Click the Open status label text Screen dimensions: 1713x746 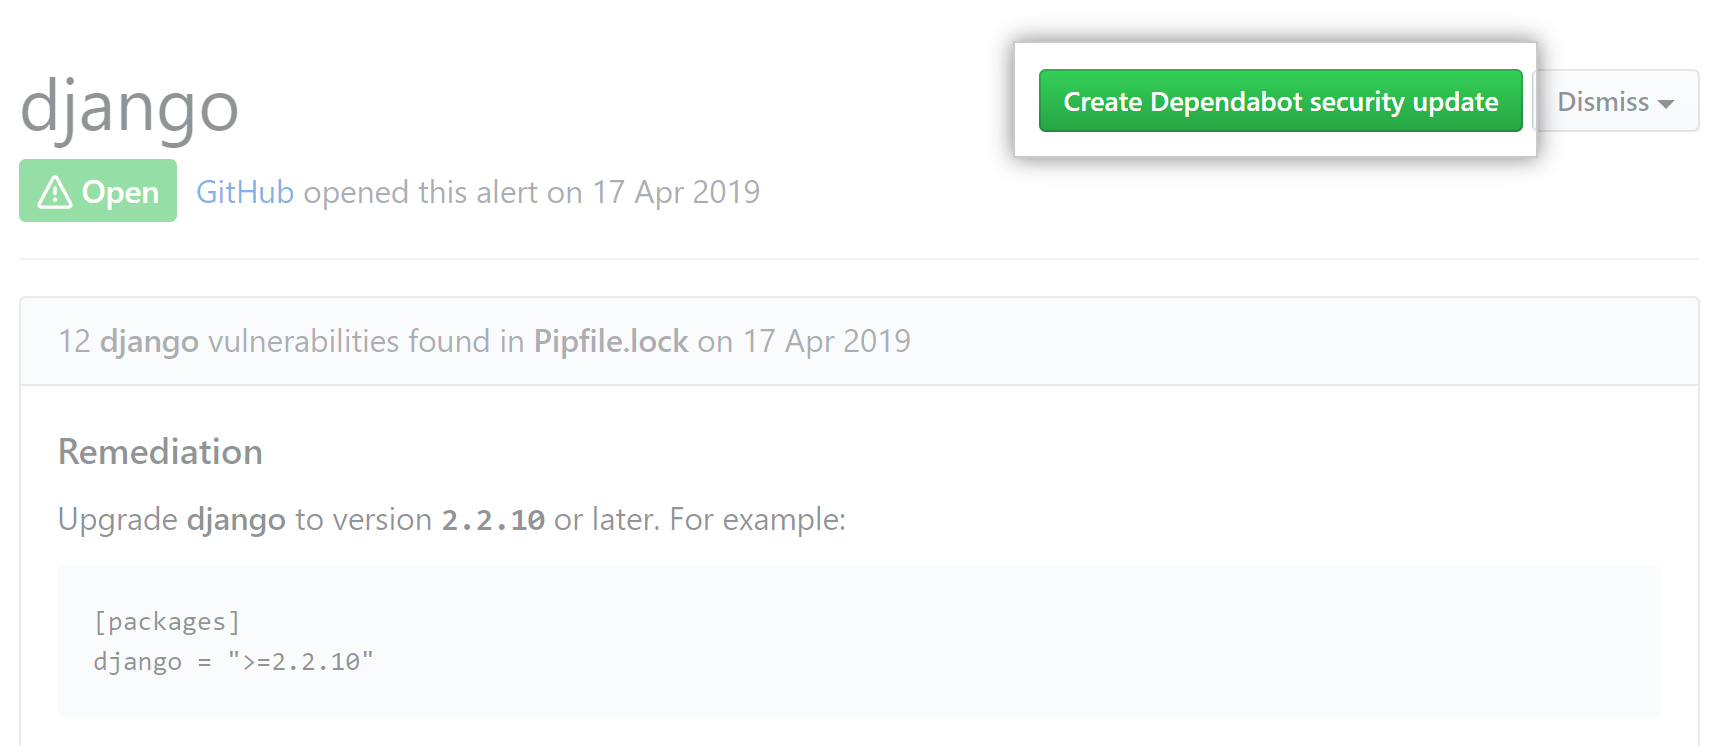pyautogui.click(x=120, y=192)
